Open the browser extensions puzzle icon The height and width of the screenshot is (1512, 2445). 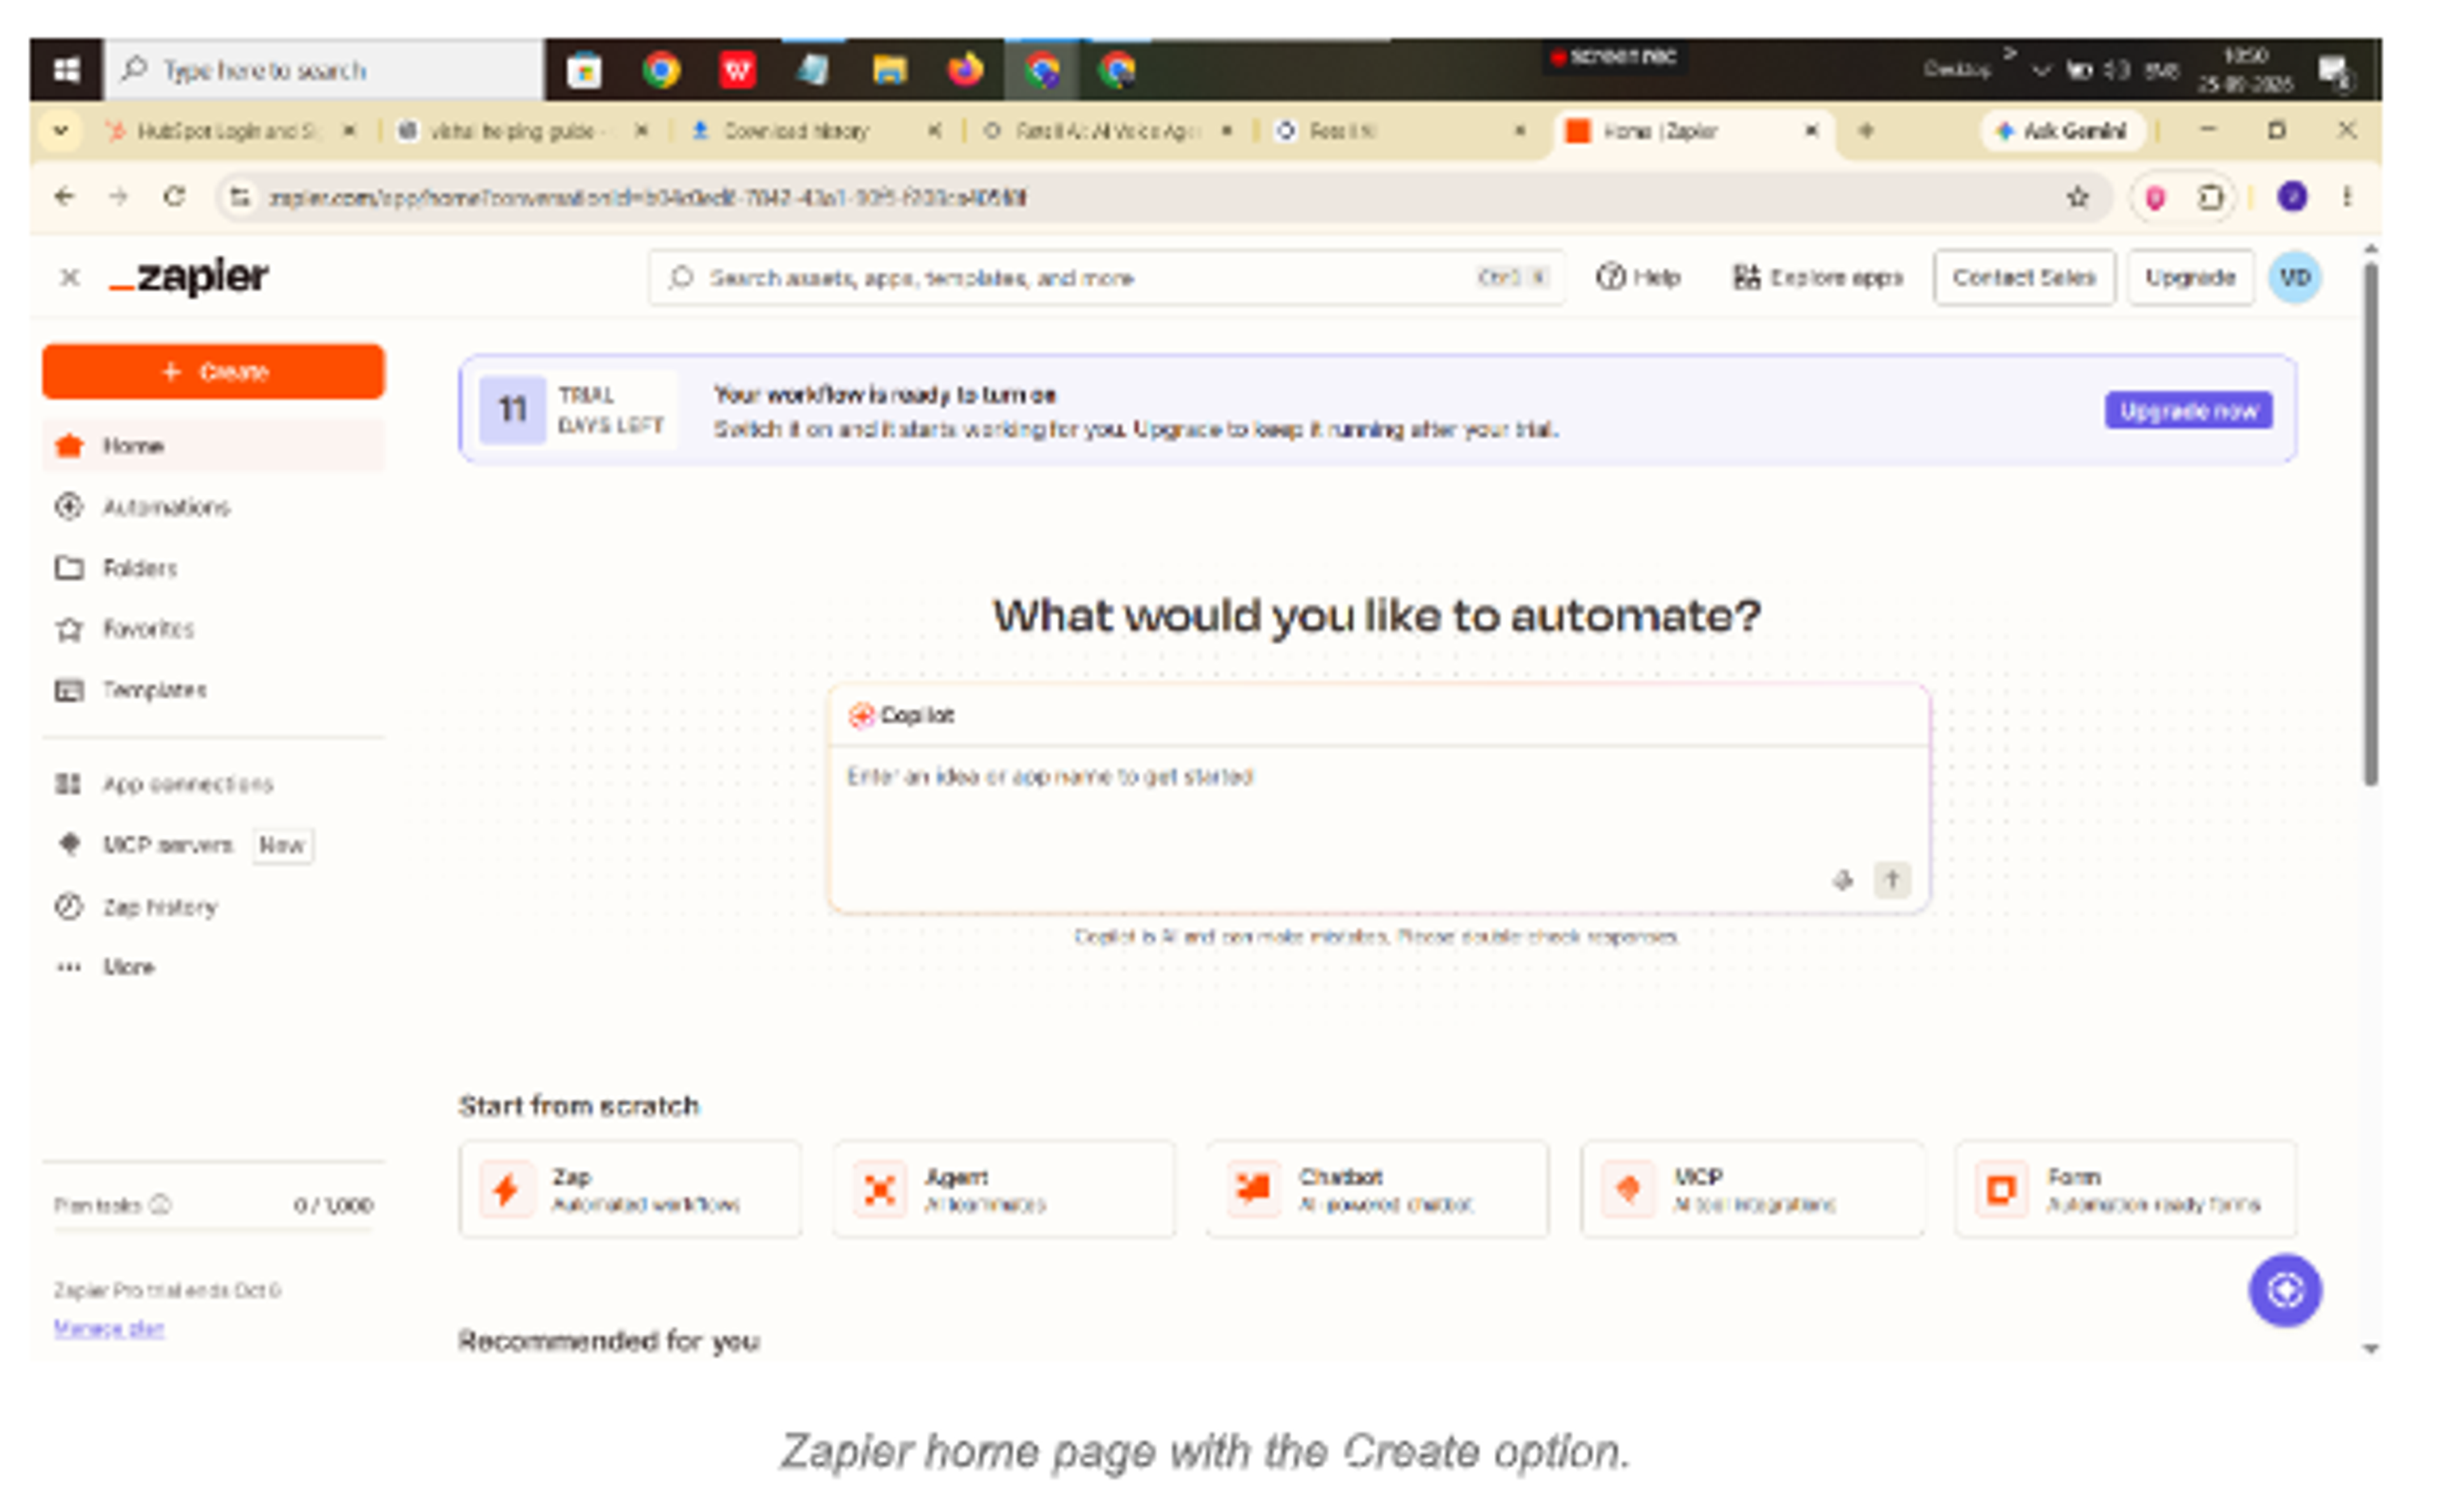click(x=2209, y=198)
